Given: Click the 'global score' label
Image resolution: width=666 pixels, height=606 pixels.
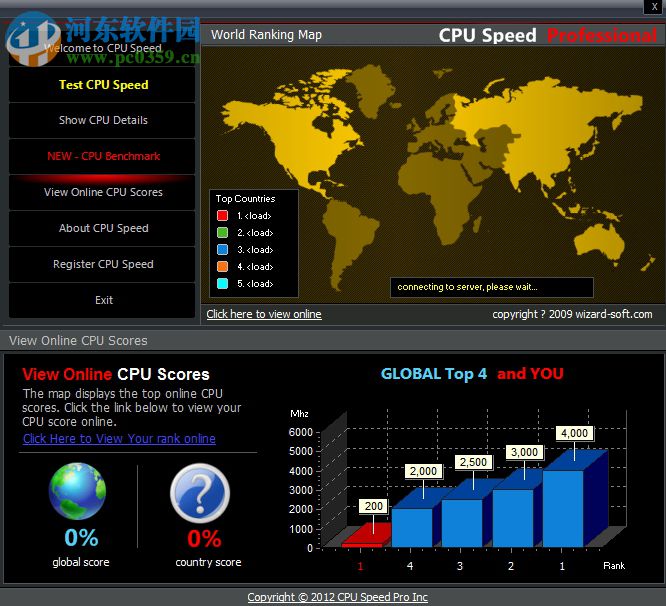Looking at the screenshot, I should (x=81, y=562).
